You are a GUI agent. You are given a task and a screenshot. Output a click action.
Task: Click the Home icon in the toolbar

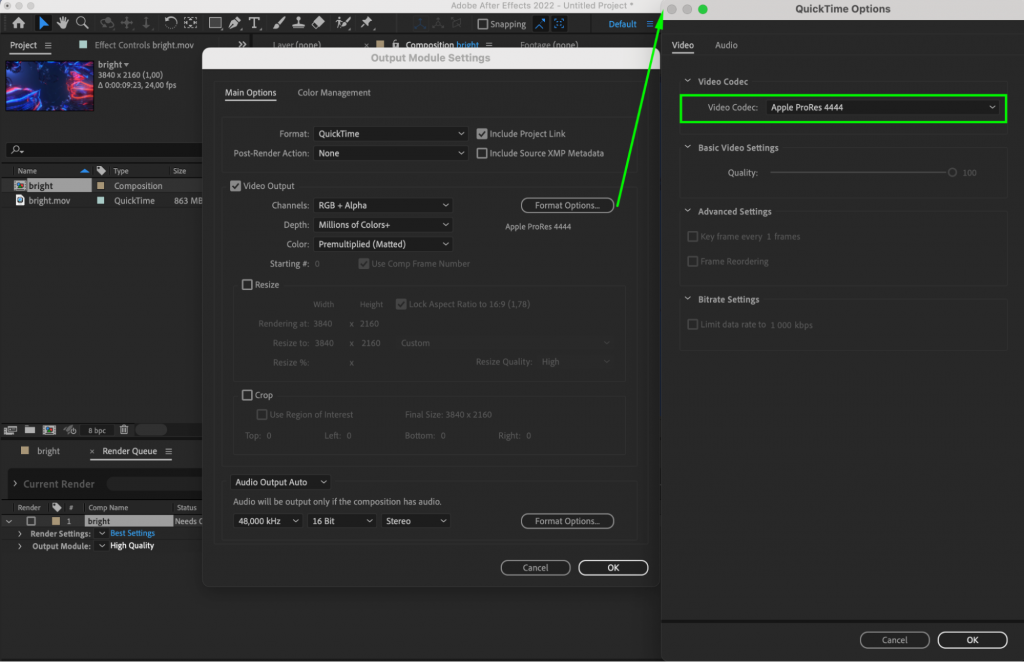click(17, 24)
